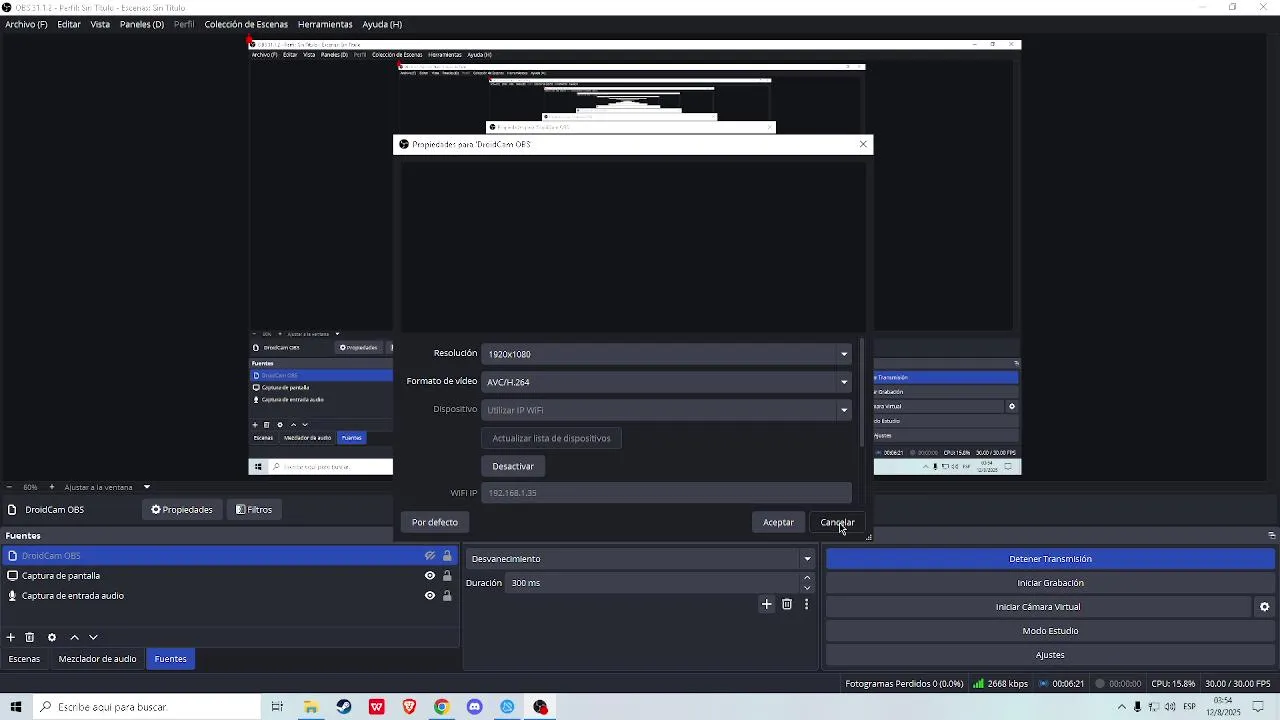
Task: Add a new source with the plus icon
Action: 11,637
